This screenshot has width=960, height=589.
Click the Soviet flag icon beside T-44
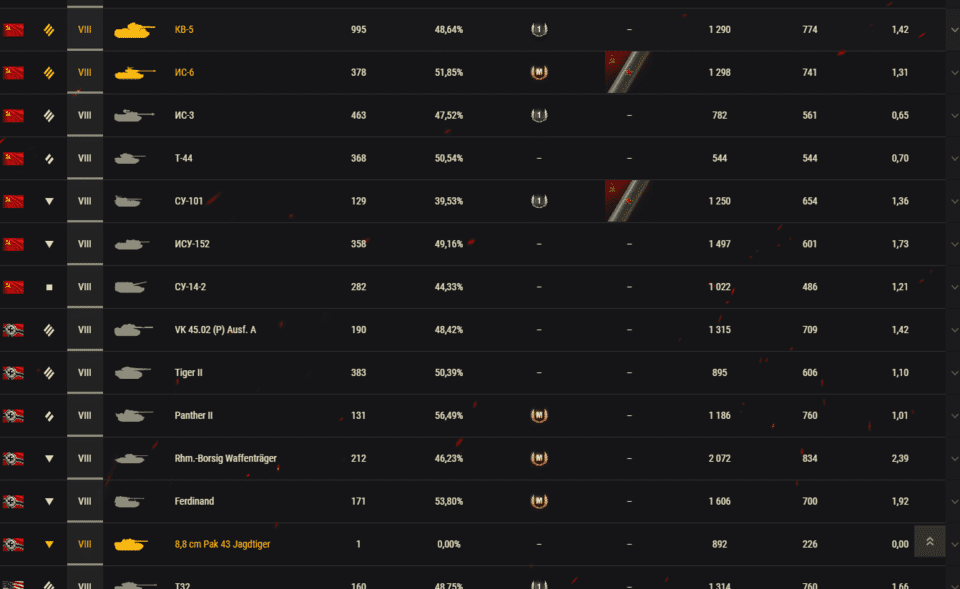[x=13, y=158]
